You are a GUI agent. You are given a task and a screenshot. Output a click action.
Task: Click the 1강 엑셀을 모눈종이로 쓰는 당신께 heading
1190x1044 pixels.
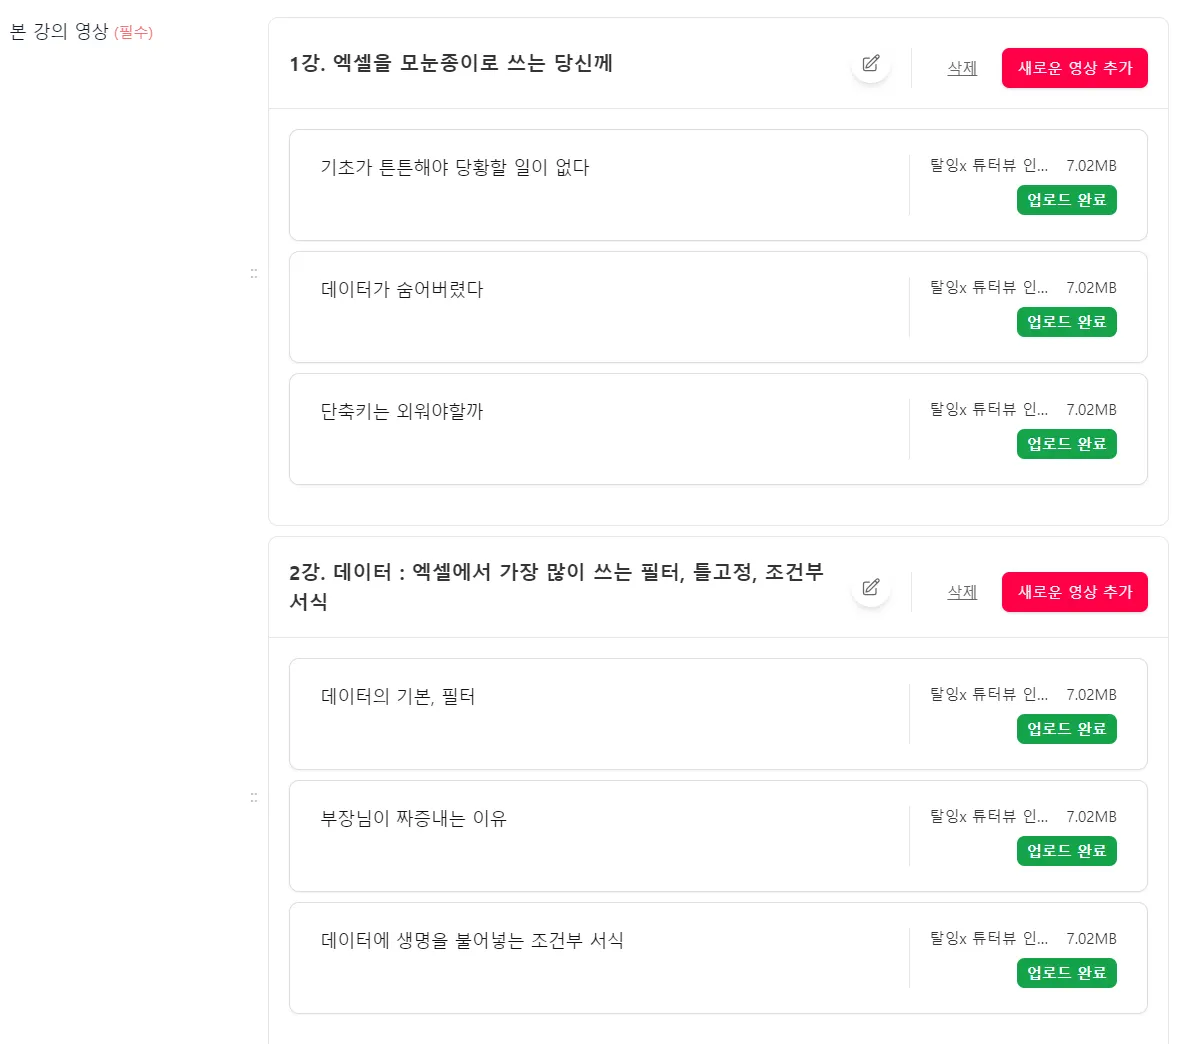coord(451,63)
